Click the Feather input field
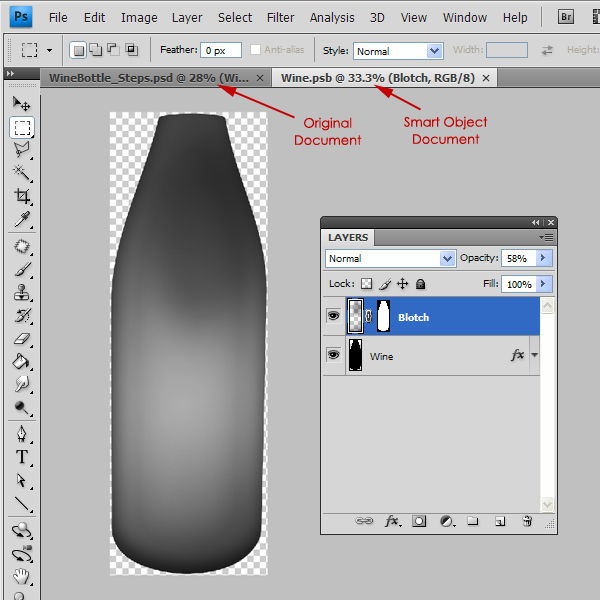 (x=221, y=50)
